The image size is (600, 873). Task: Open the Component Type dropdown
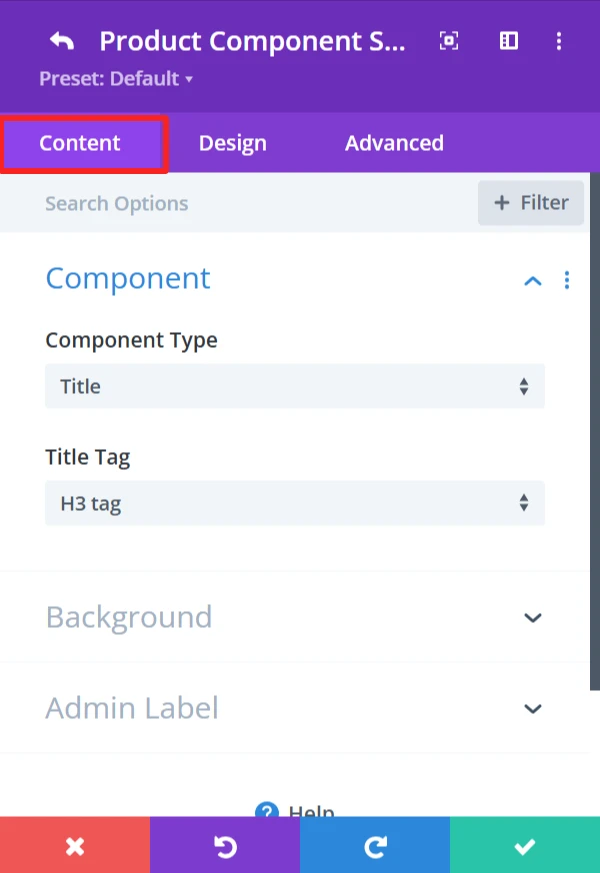(294, 386)
